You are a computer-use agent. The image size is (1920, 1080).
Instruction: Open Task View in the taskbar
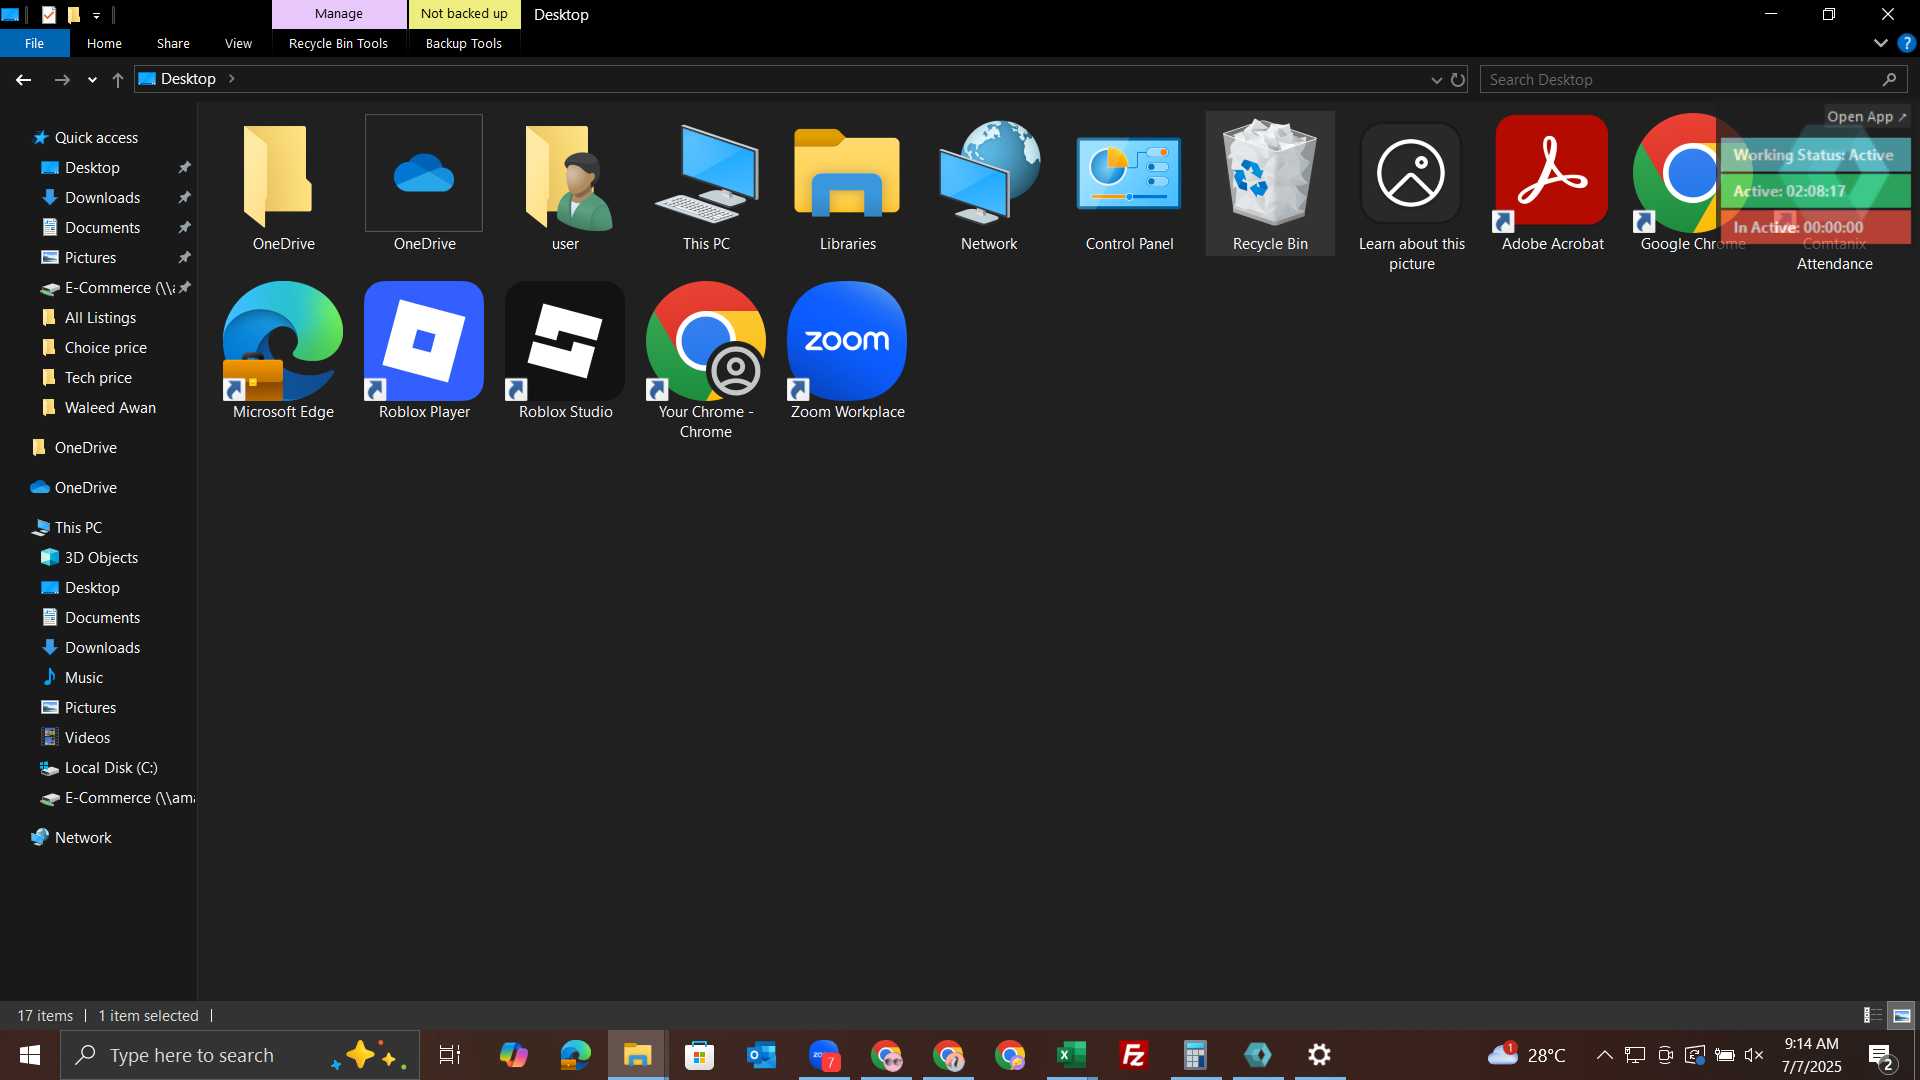(451, 1055)
